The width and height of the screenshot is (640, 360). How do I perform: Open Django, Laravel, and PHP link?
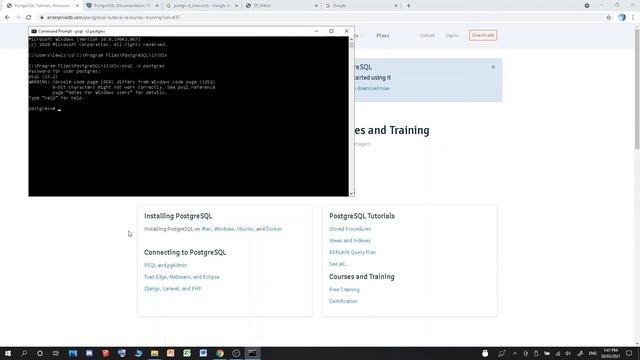[173, 289]
